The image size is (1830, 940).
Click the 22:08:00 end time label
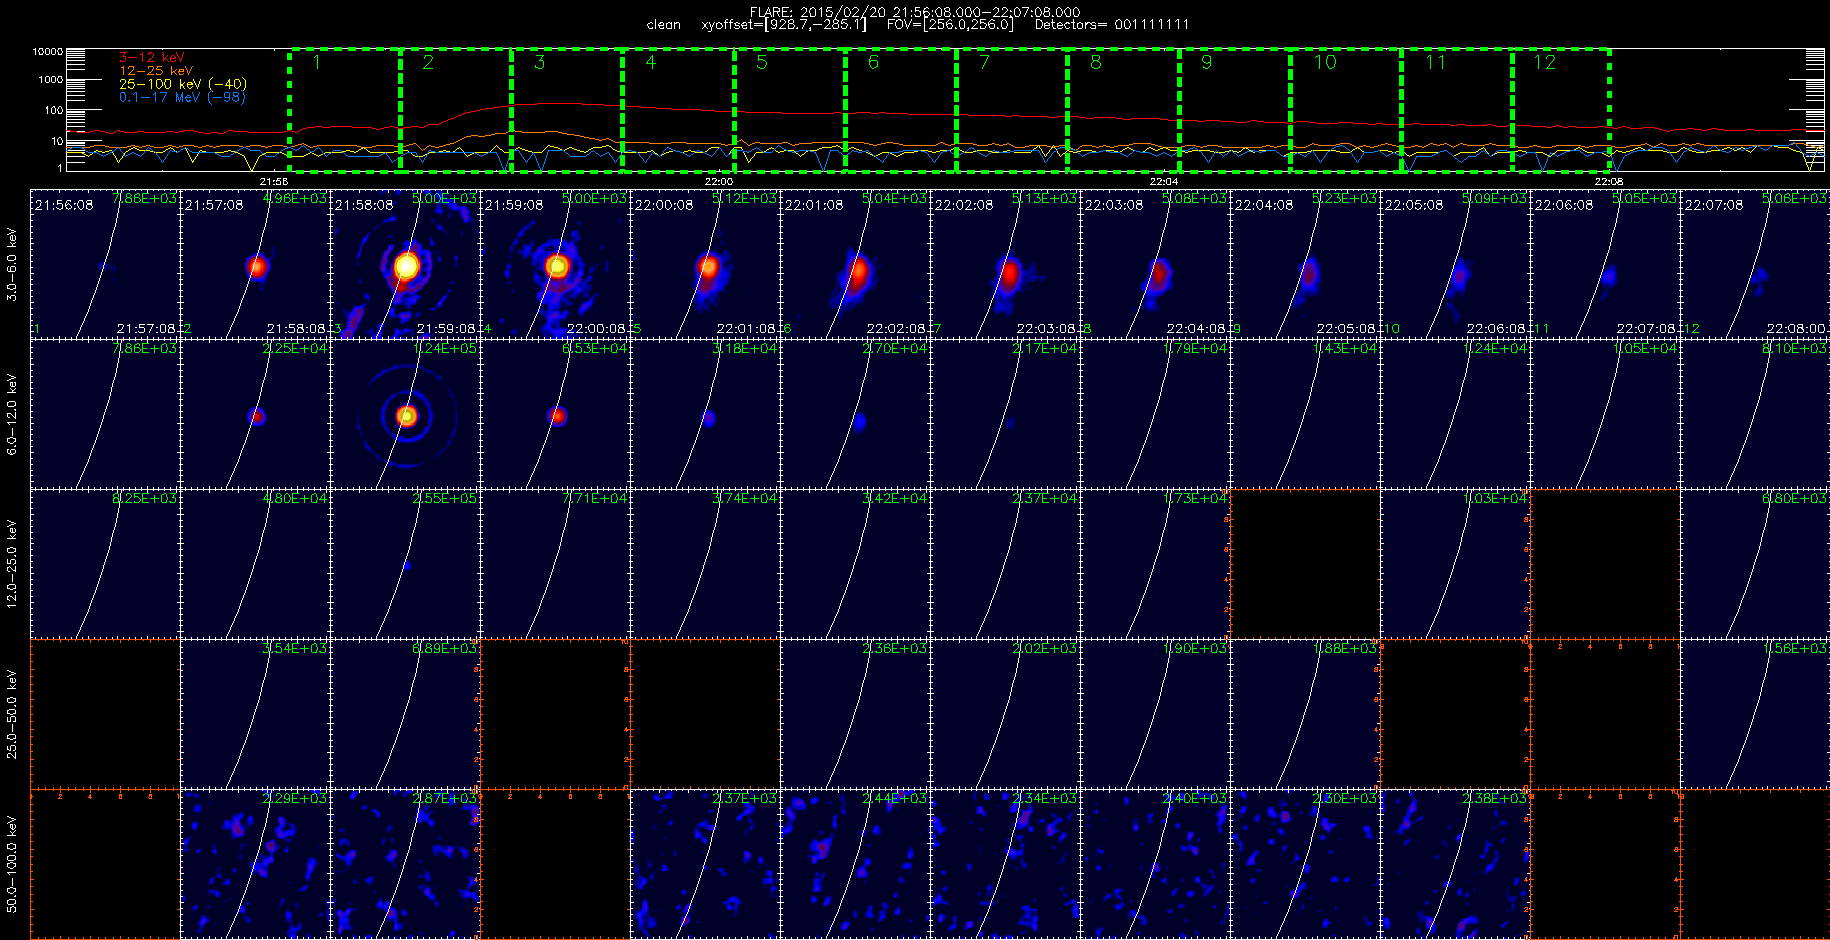pyautogui.click(x=1796, y=329)
